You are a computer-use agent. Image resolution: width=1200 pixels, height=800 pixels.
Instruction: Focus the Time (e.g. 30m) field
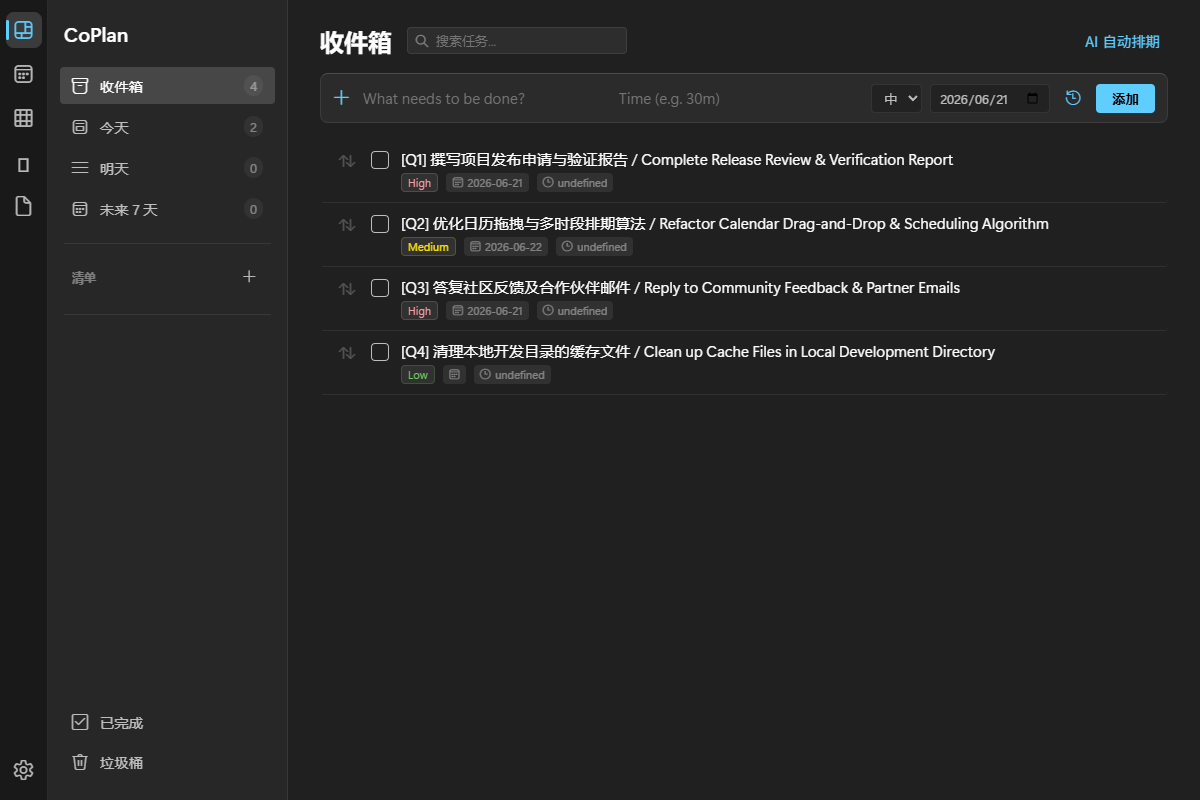(736, 99)
